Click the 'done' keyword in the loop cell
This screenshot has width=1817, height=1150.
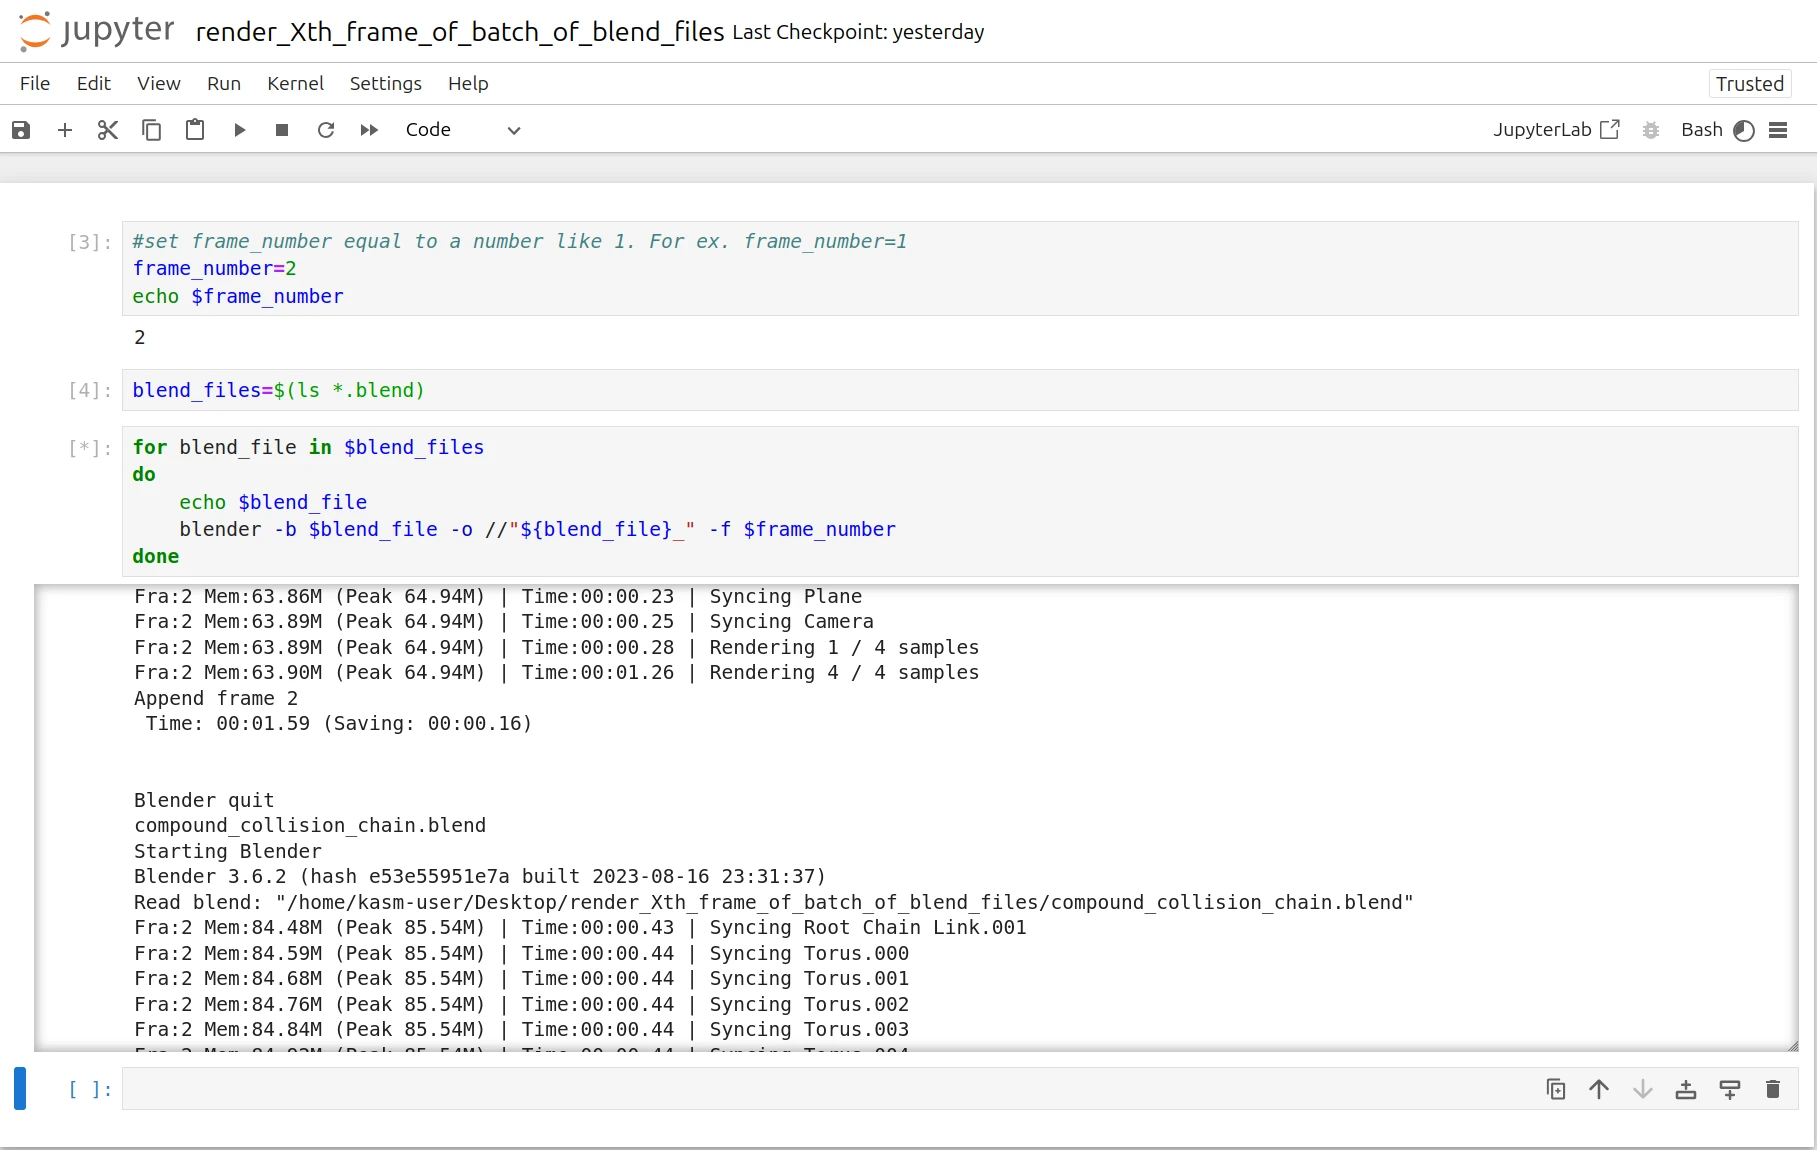click(x=156, y=556)
